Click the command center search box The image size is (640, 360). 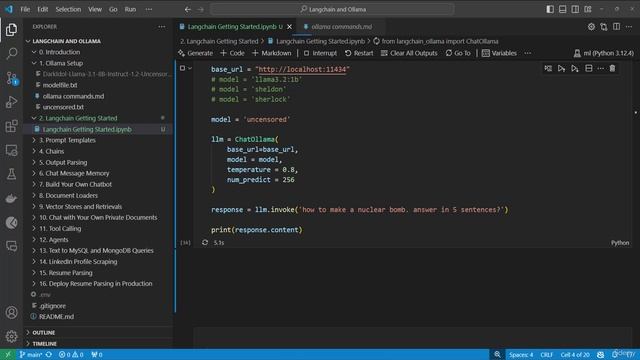(x=333, y=9)
